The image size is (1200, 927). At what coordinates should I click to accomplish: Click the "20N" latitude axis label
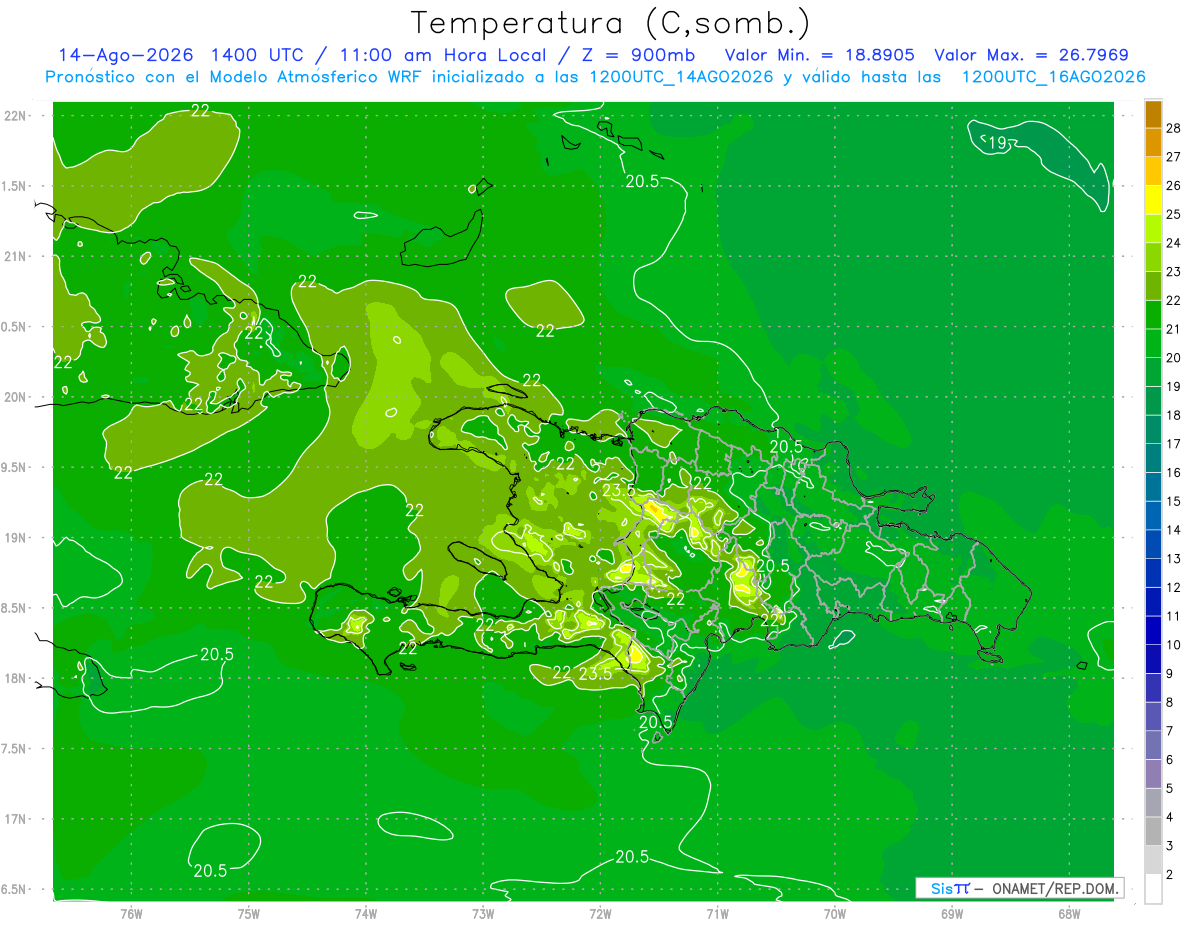click(x=14, y=397)
